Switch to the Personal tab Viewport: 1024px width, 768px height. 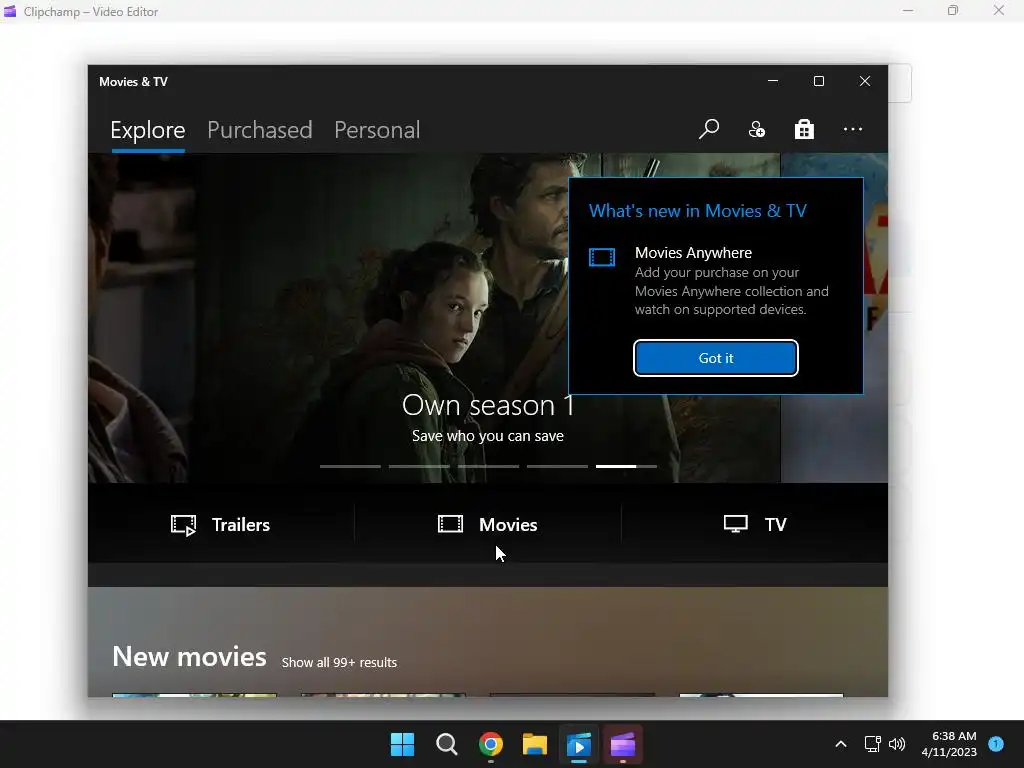coord(377,130)
